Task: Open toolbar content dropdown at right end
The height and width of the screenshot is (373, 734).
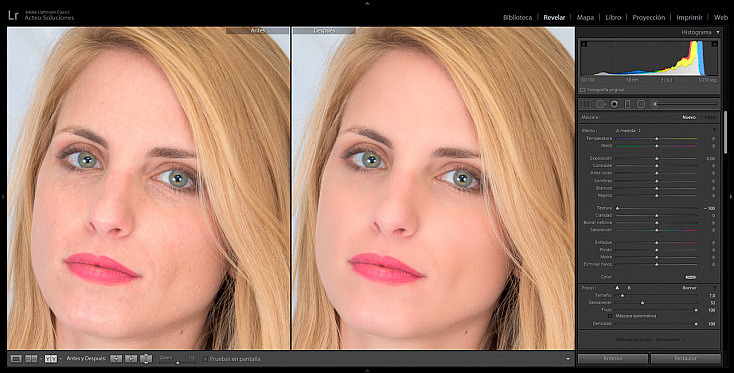Action: (568, 359)
